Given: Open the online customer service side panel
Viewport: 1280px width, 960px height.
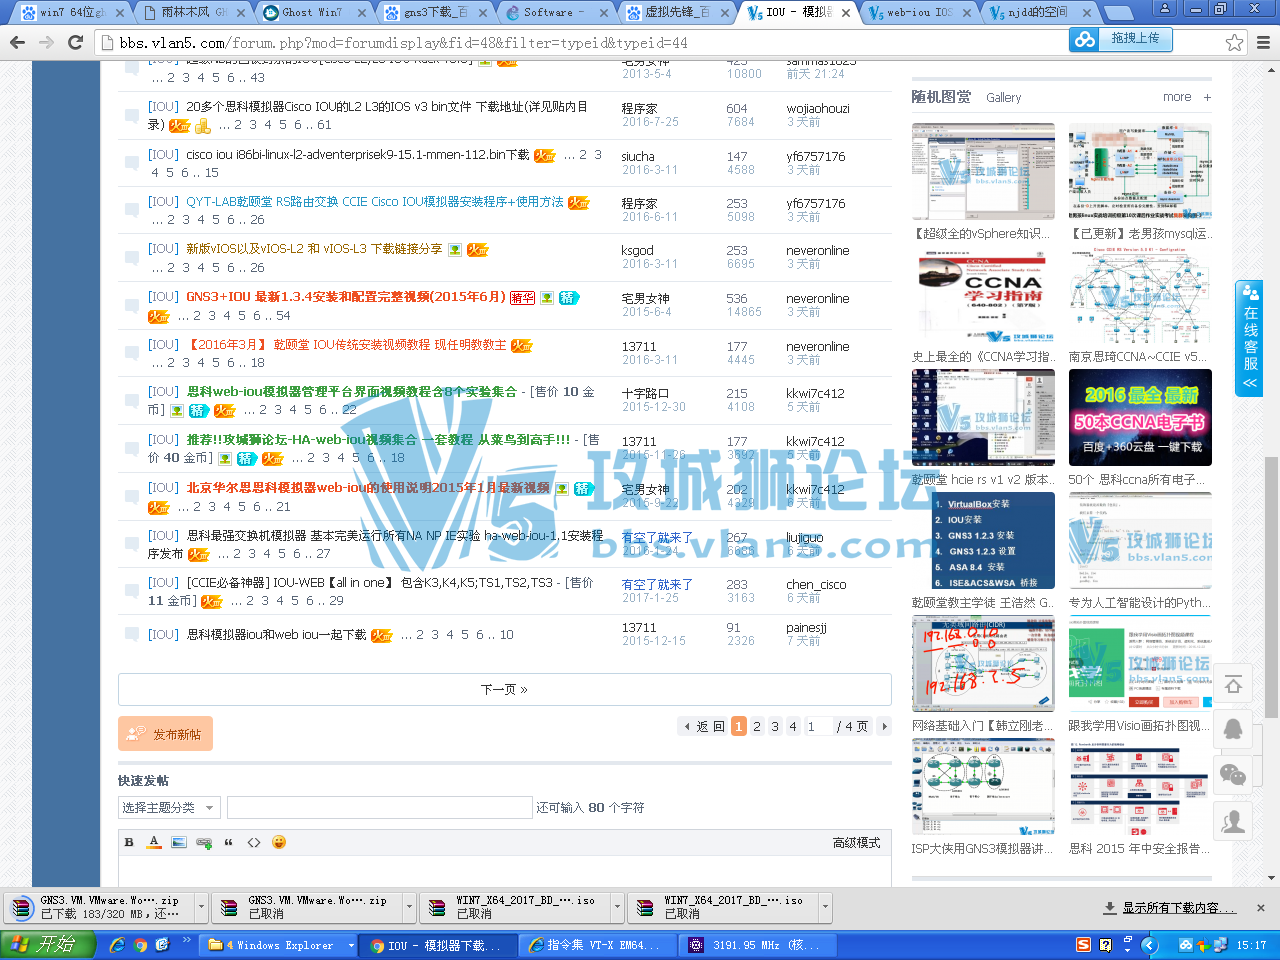Looking at the screenshot, I should point(1249,338).
